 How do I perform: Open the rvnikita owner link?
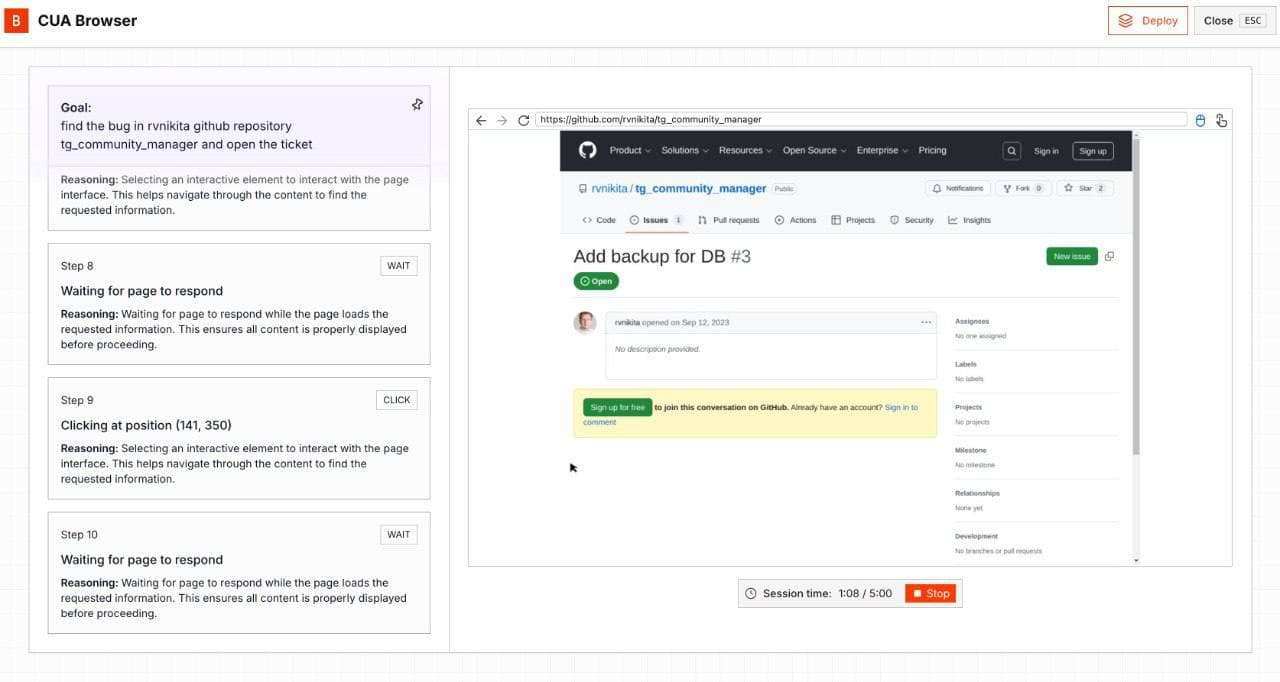pos(608,188)
